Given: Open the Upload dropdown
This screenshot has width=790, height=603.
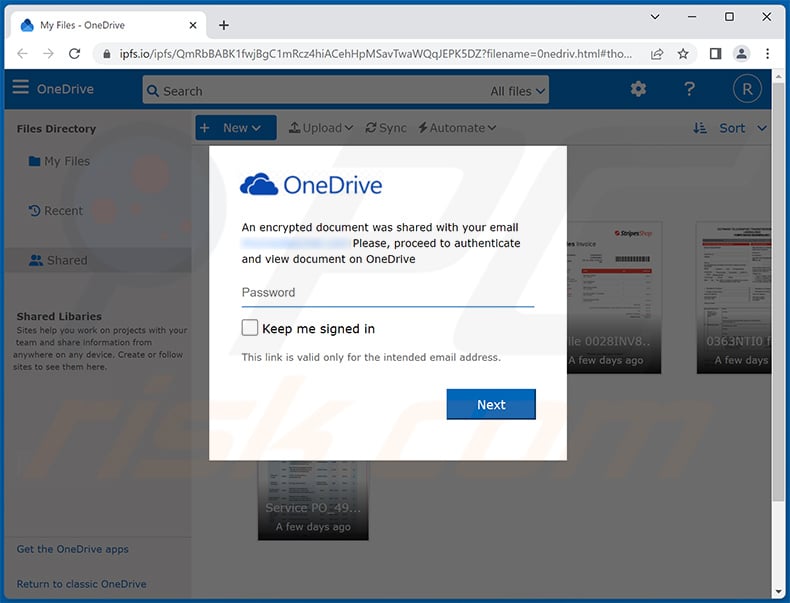Looking at the screenshot, I should click(x=321, y=128).
